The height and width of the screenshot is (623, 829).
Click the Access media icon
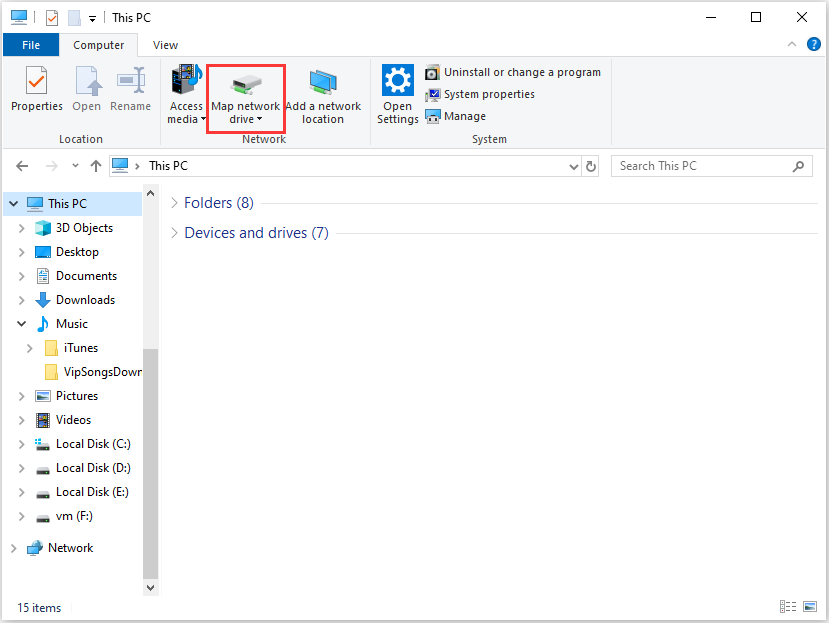(x=186, y=92)
